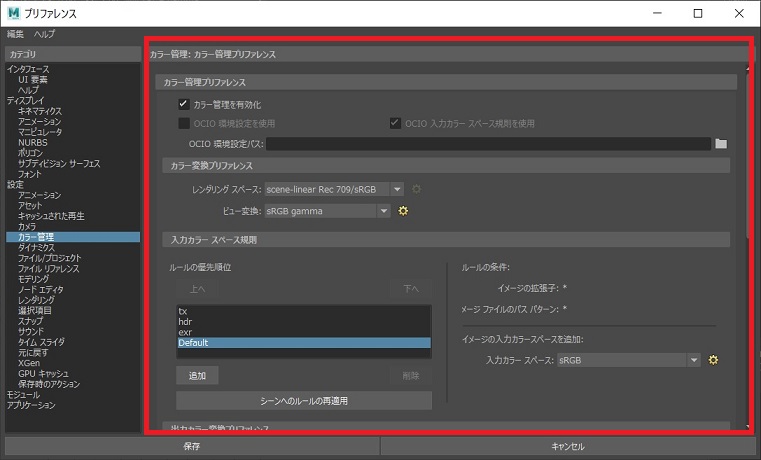Image resolution: width=761 pixels, height=460 pixels.
Task: Select キャッシュされた再生 category
Action: pos(51,216)
